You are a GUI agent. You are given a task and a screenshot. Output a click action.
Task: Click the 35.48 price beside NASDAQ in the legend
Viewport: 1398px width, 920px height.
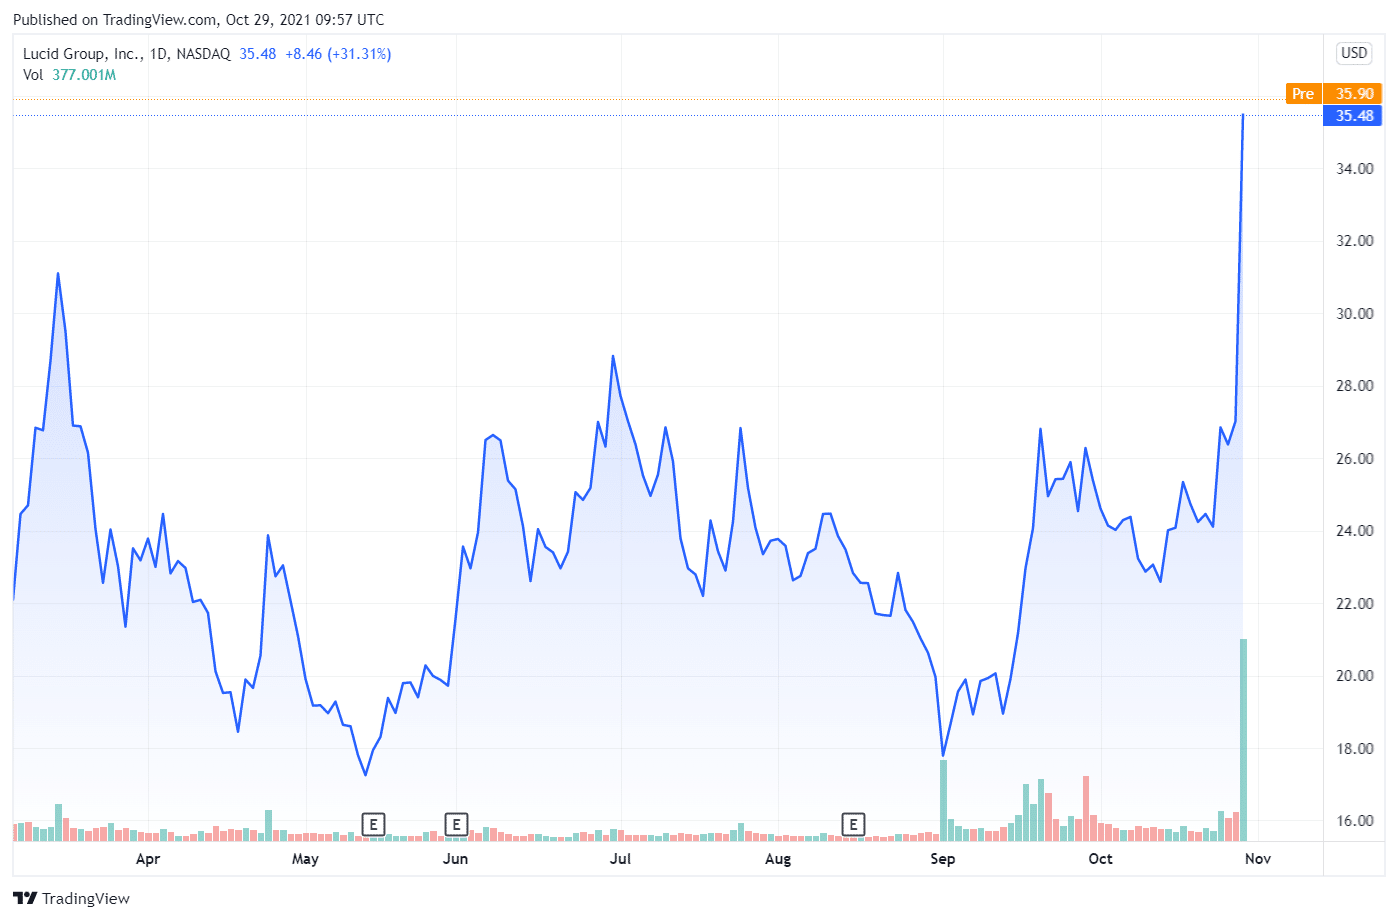pyautogui.click(x=258, y=54)
